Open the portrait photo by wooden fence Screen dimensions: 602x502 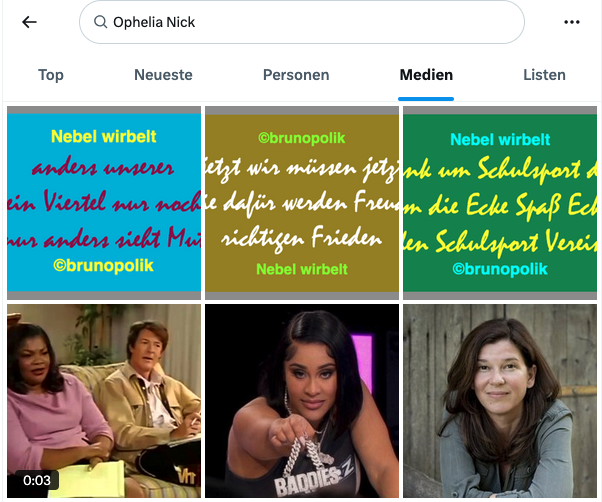[500, 401]
